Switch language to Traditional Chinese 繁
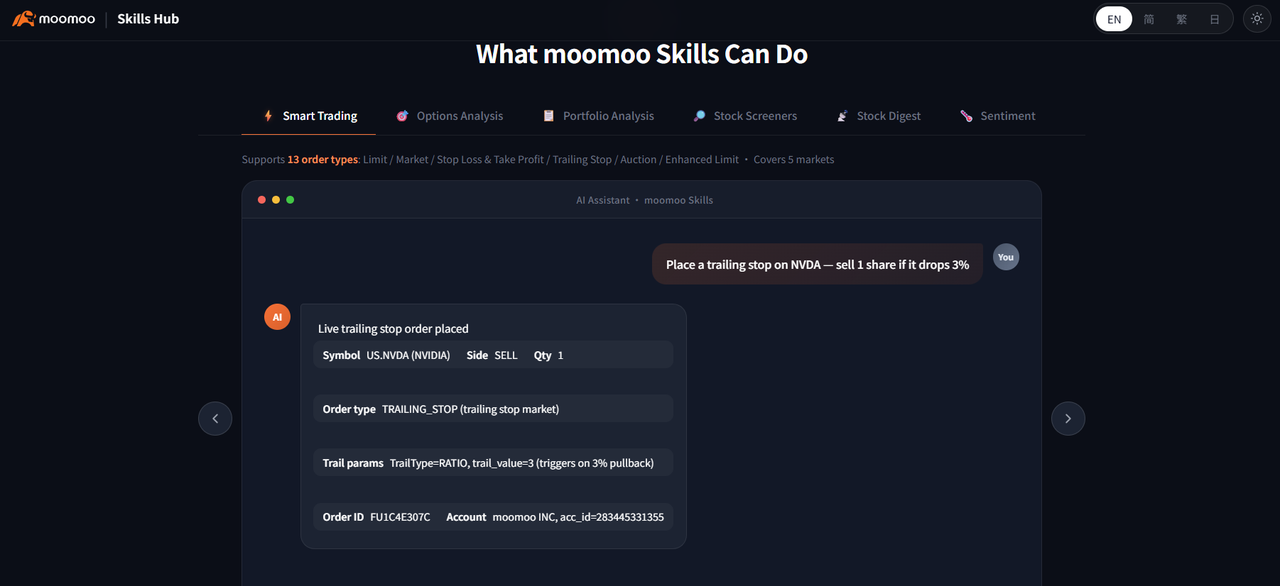The height and width of the screenshot is (586, 1280). coord(1181,19)
